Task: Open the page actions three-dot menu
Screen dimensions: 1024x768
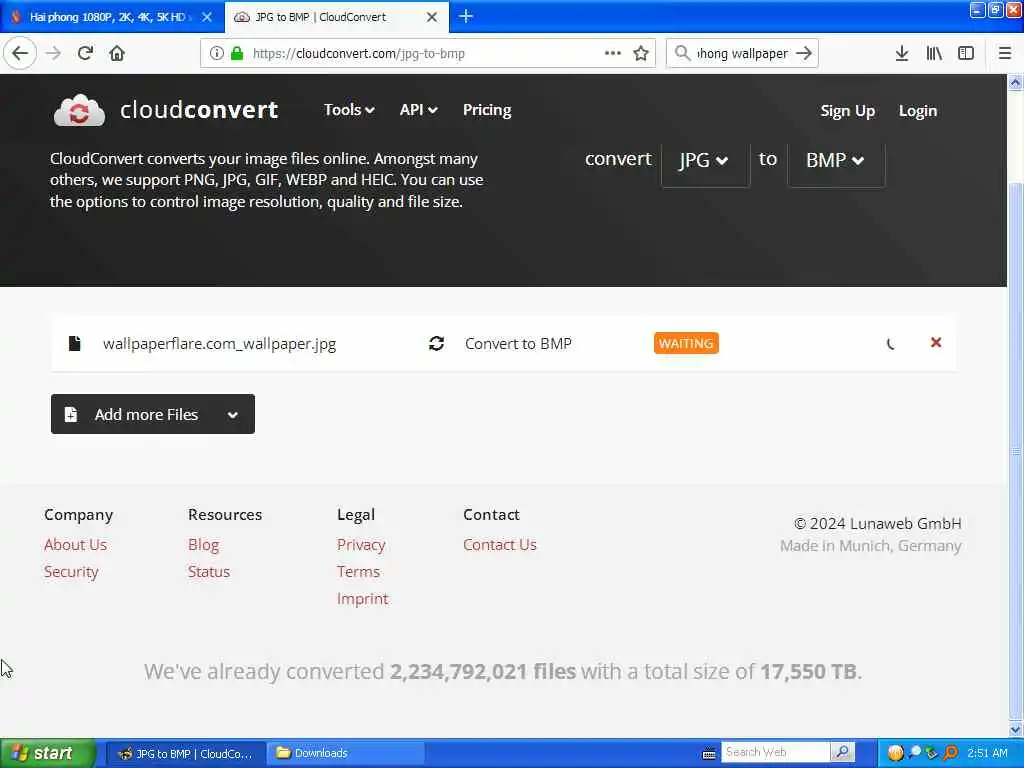Action: point(613,53)
